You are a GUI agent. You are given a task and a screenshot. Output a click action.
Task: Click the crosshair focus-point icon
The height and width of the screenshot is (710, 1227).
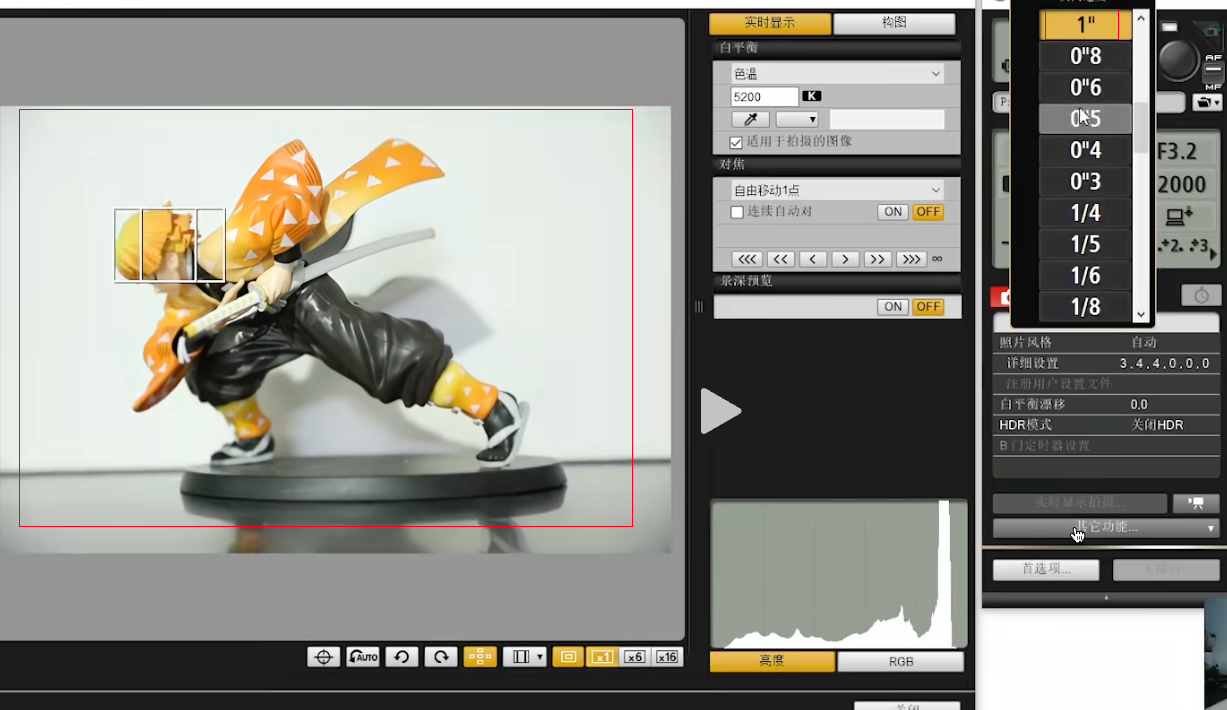point(323,657)
